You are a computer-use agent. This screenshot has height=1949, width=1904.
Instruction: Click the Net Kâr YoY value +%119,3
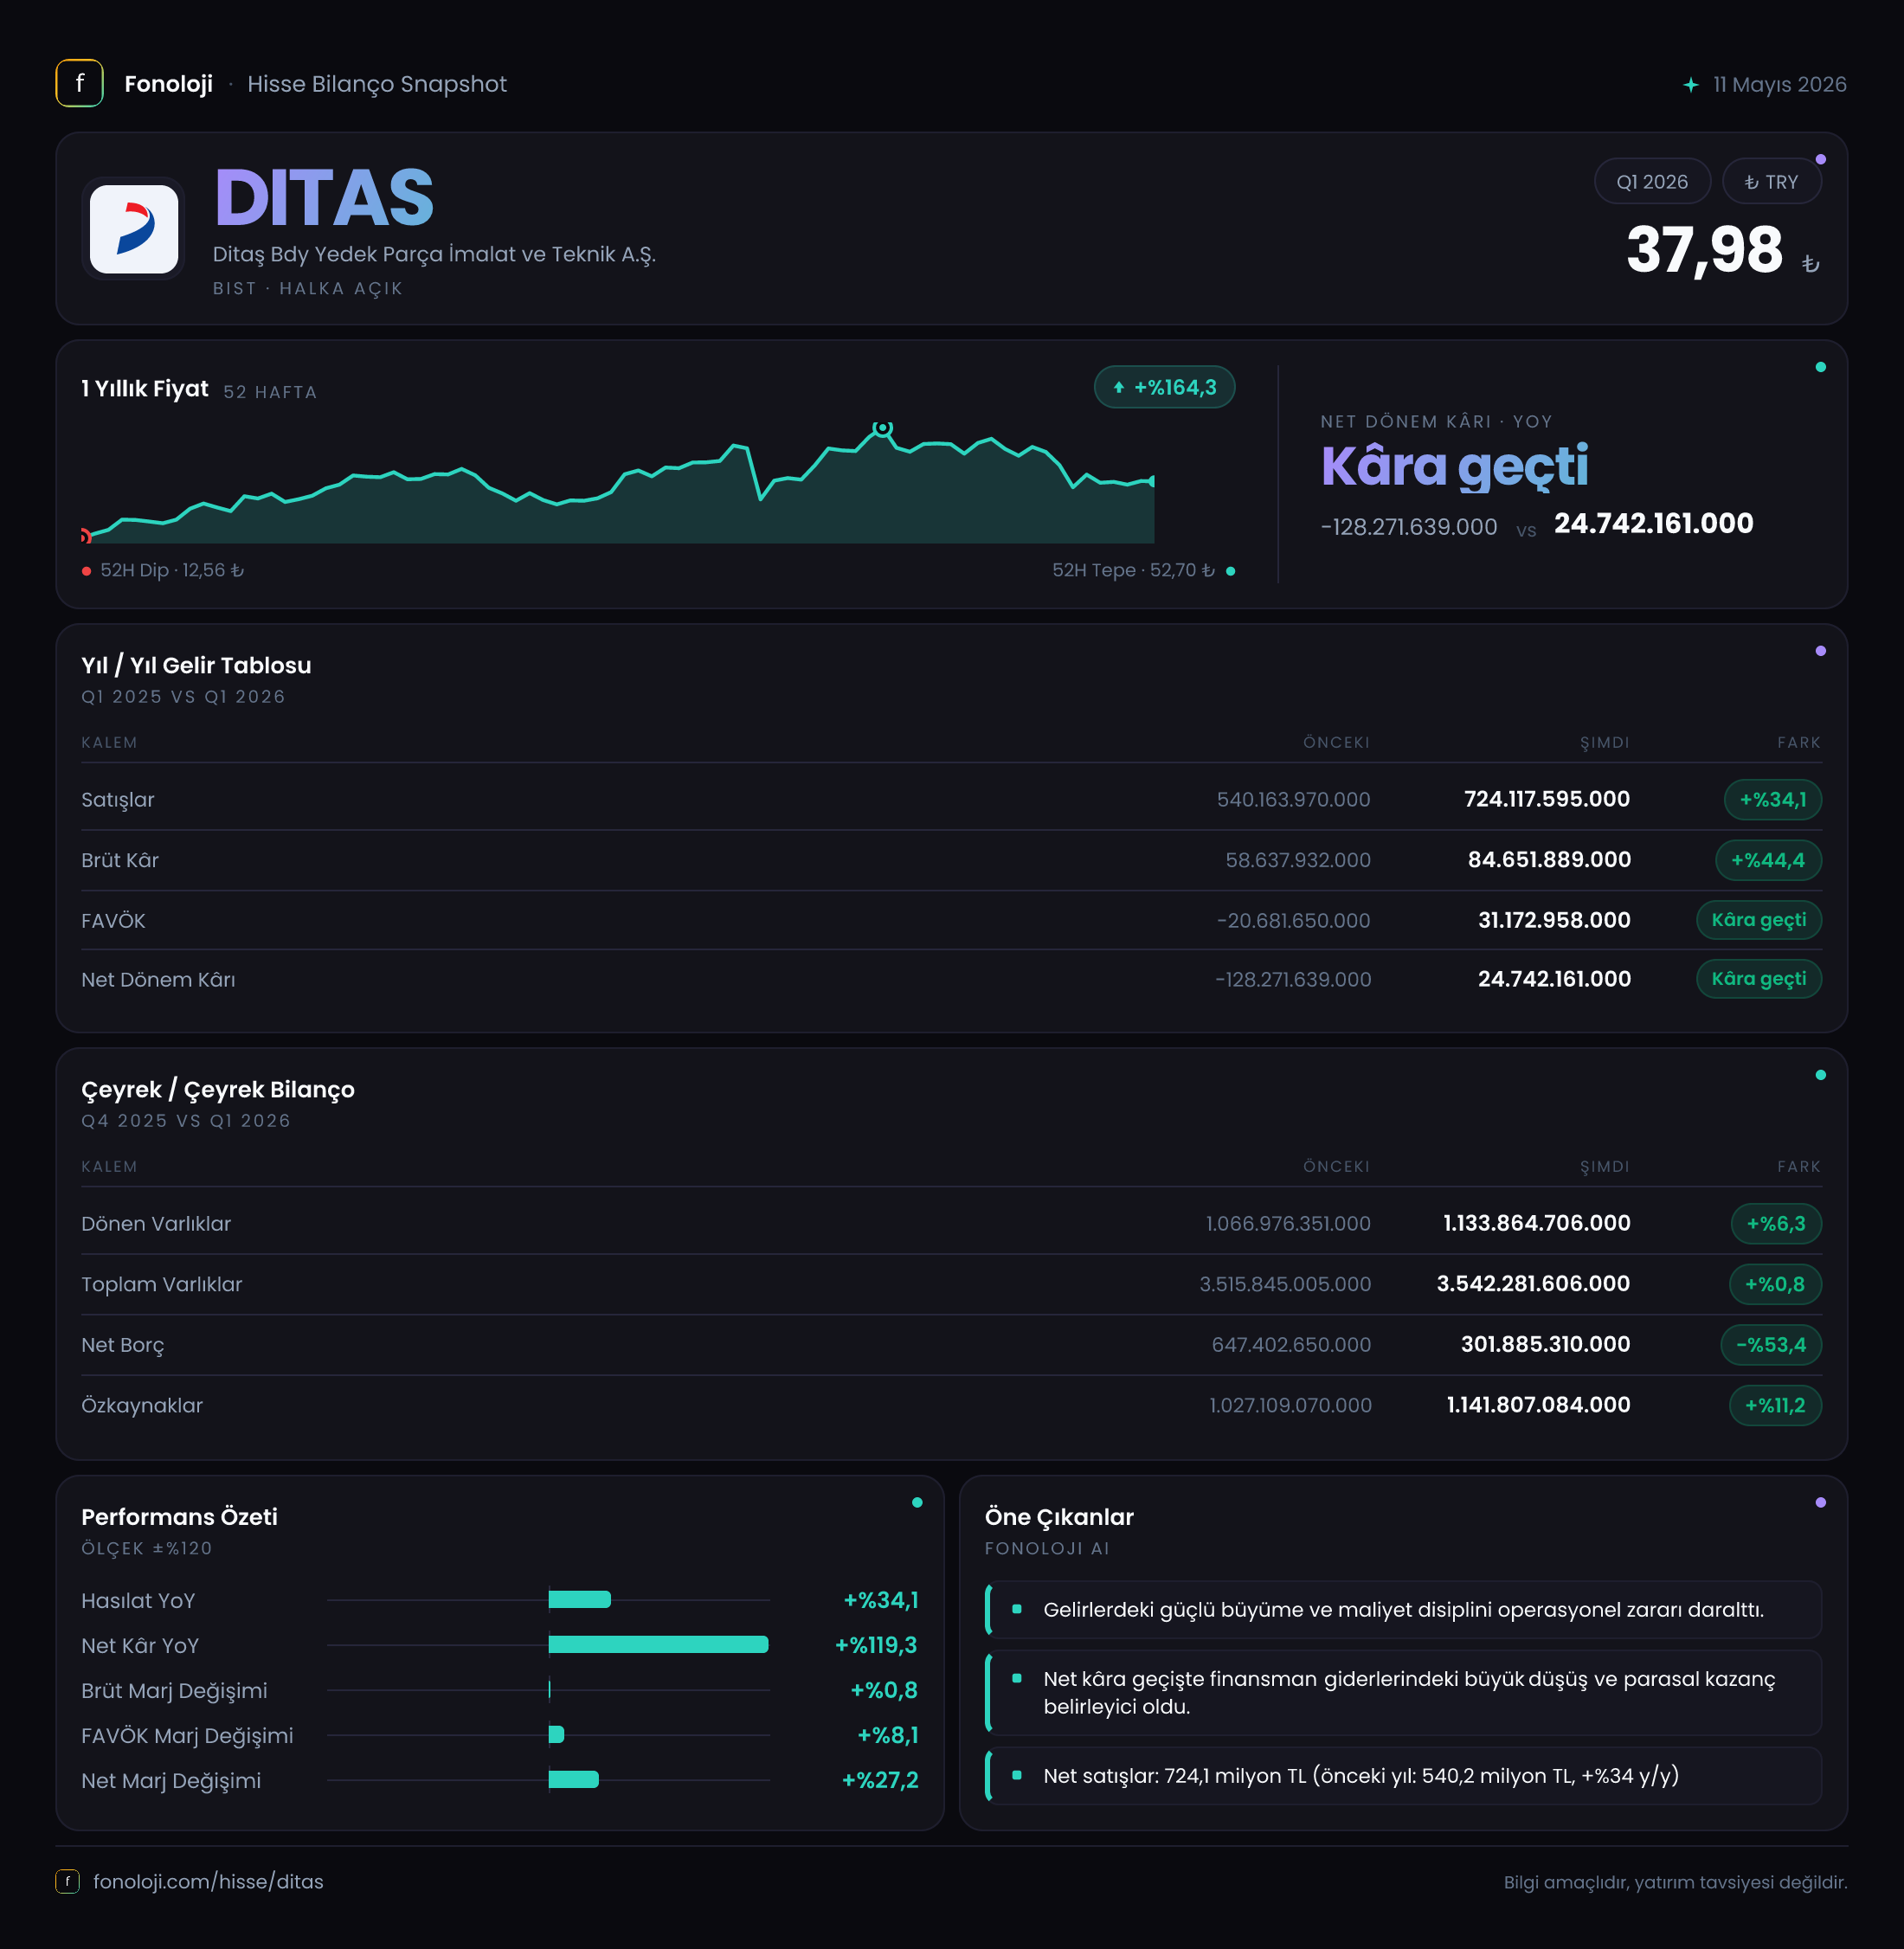pos(876,1645)
